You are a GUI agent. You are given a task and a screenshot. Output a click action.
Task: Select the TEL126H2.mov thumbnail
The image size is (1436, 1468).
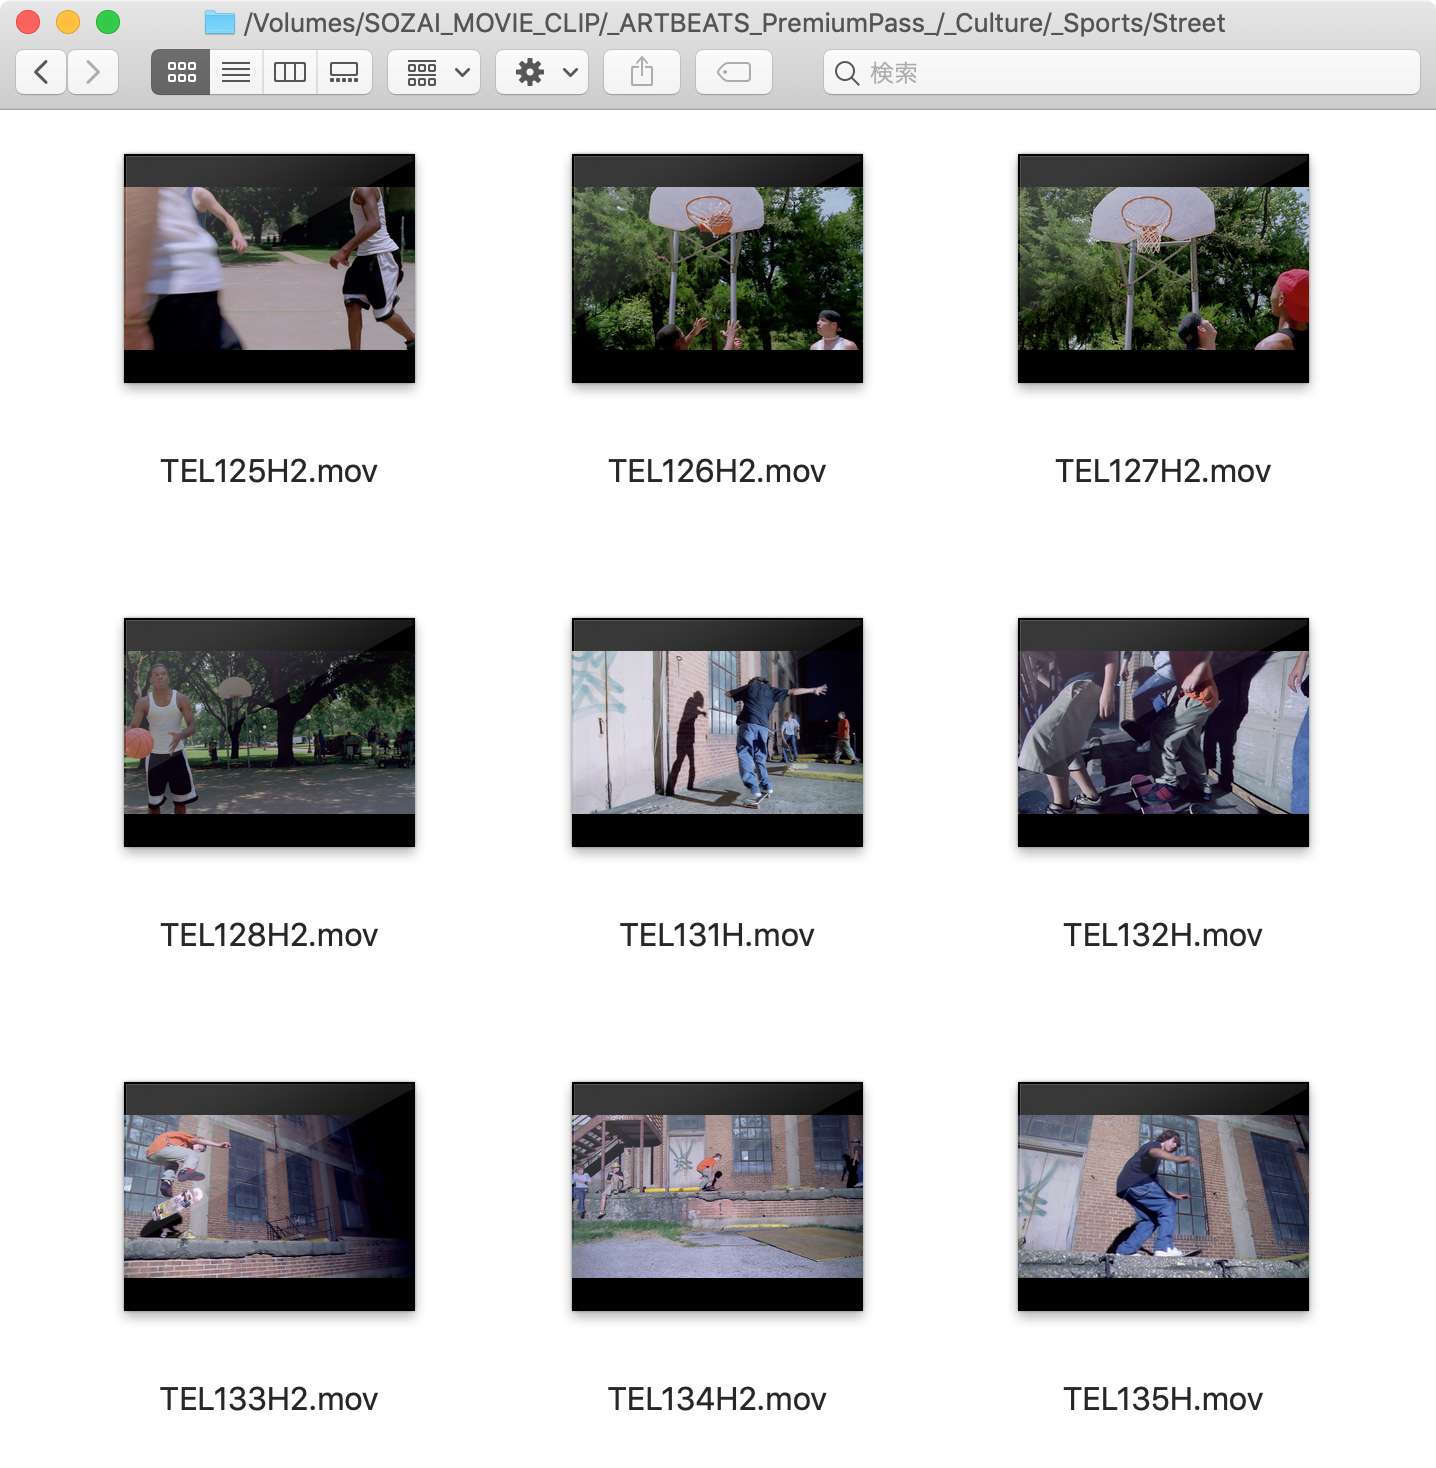[x=717, y=268]
